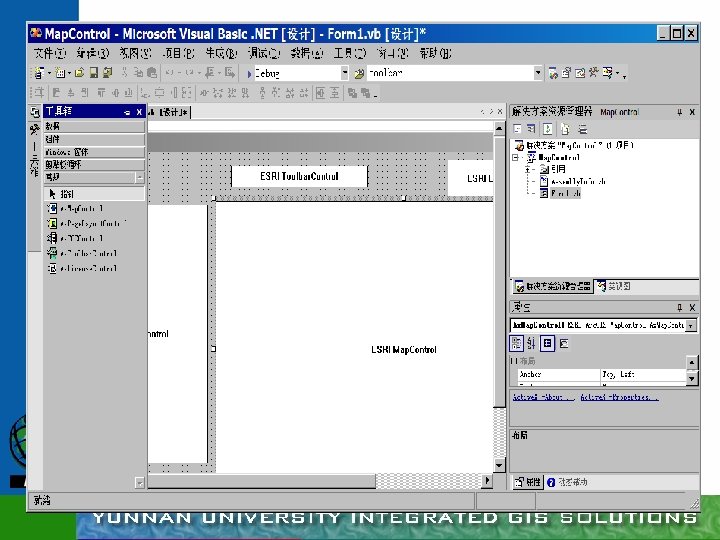Open the 帮助(H) menu
Viewport: 720px width, 540px height.
(435, 54)
